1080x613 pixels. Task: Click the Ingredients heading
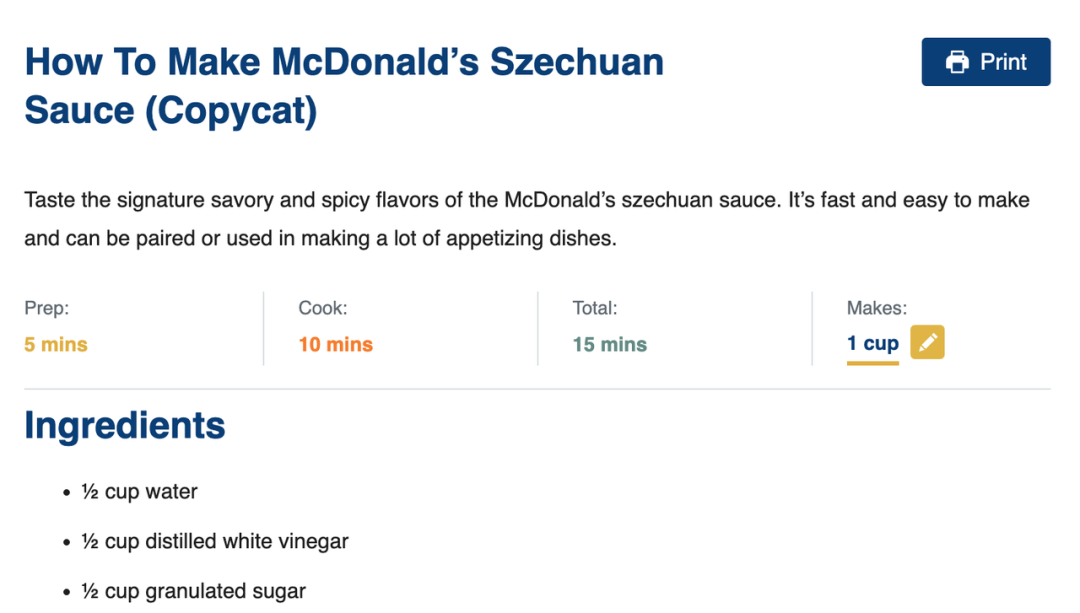pos(125,426)
